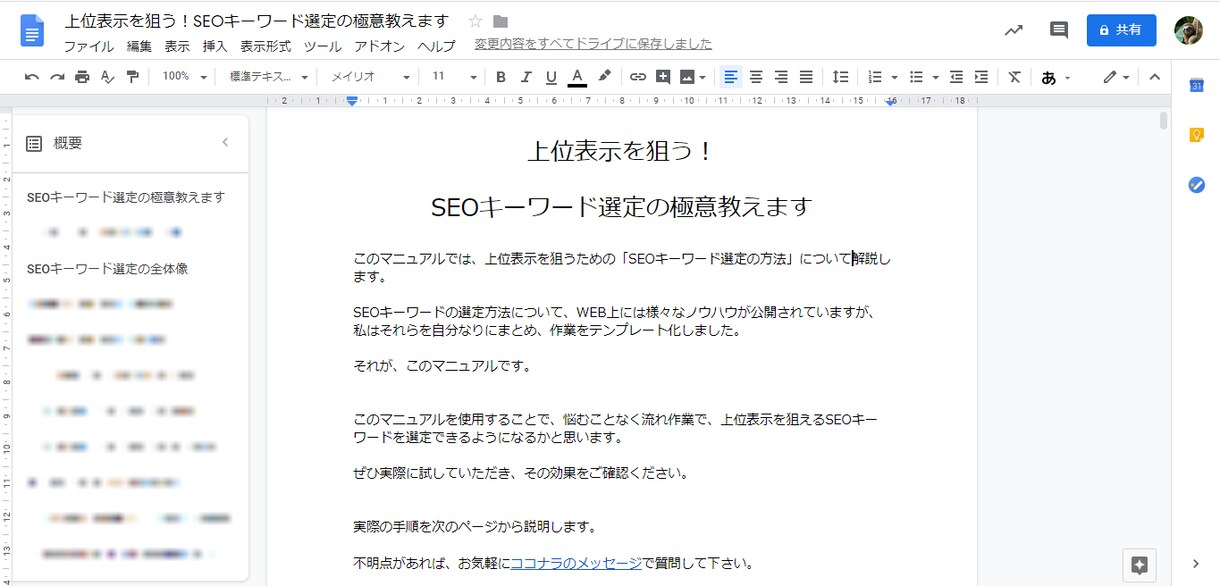The width and height of the screenshot is (1220, 586).
Task: Open line spacing options
Action: [841, 77]
